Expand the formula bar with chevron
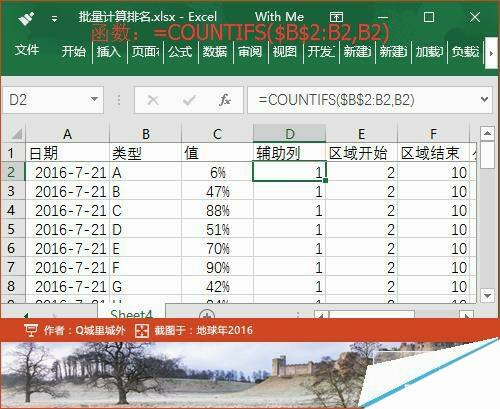The image size is (500, 409). coord(485,99)
